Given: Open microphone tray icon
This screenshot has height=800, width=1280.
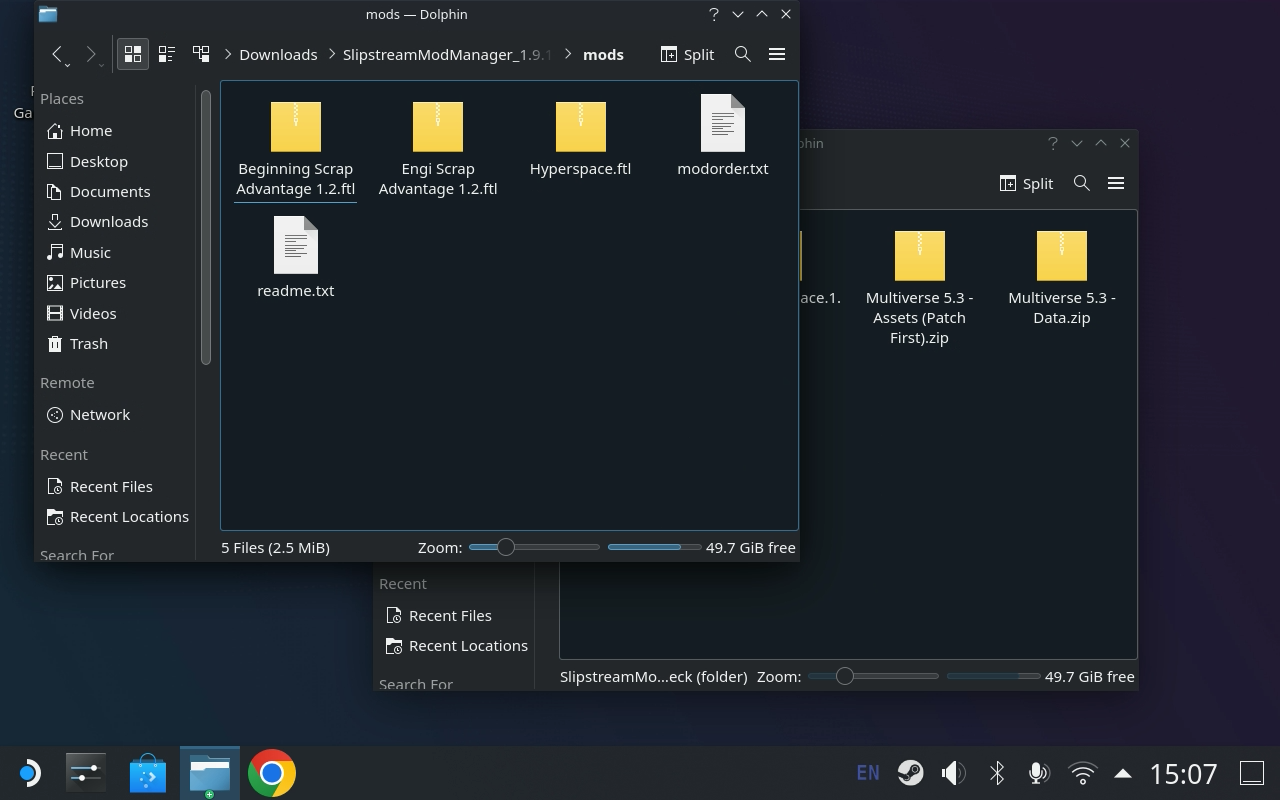Looking at the screenshot, I should (x=1039, y=773).
